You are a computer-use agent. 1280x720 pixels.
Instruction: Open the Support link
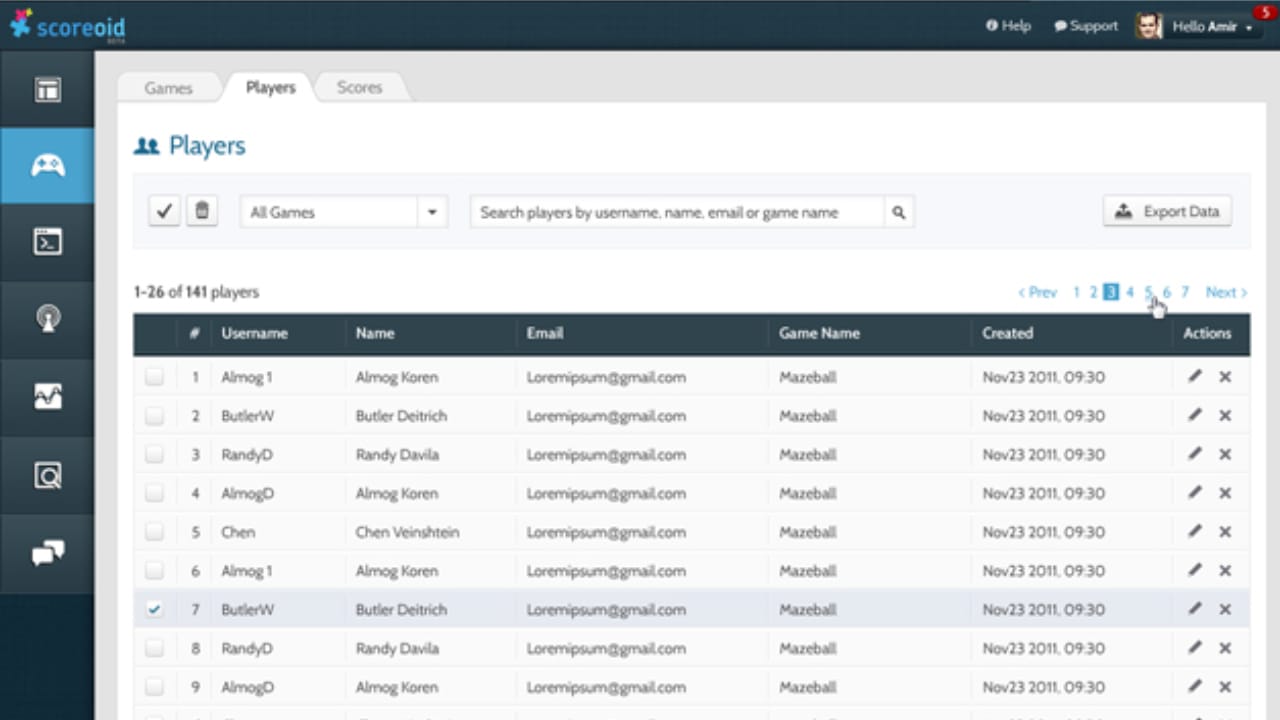click(1086, 26)
